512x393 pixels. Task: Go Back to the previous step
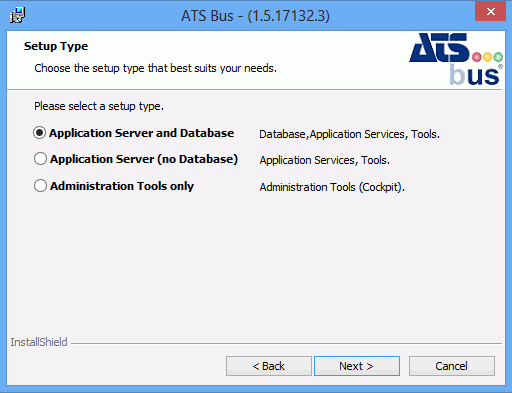(269, 366)
